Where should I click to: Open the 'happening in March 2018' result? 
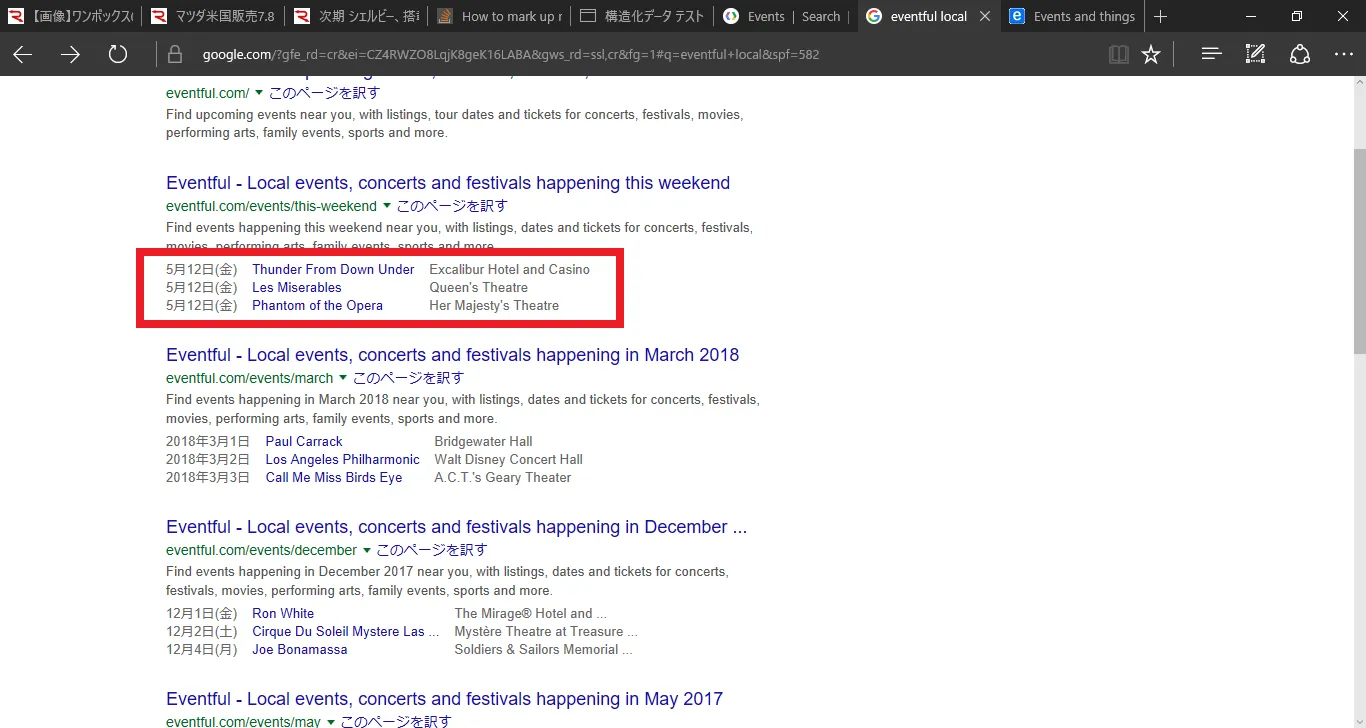[x=452, y=355]
